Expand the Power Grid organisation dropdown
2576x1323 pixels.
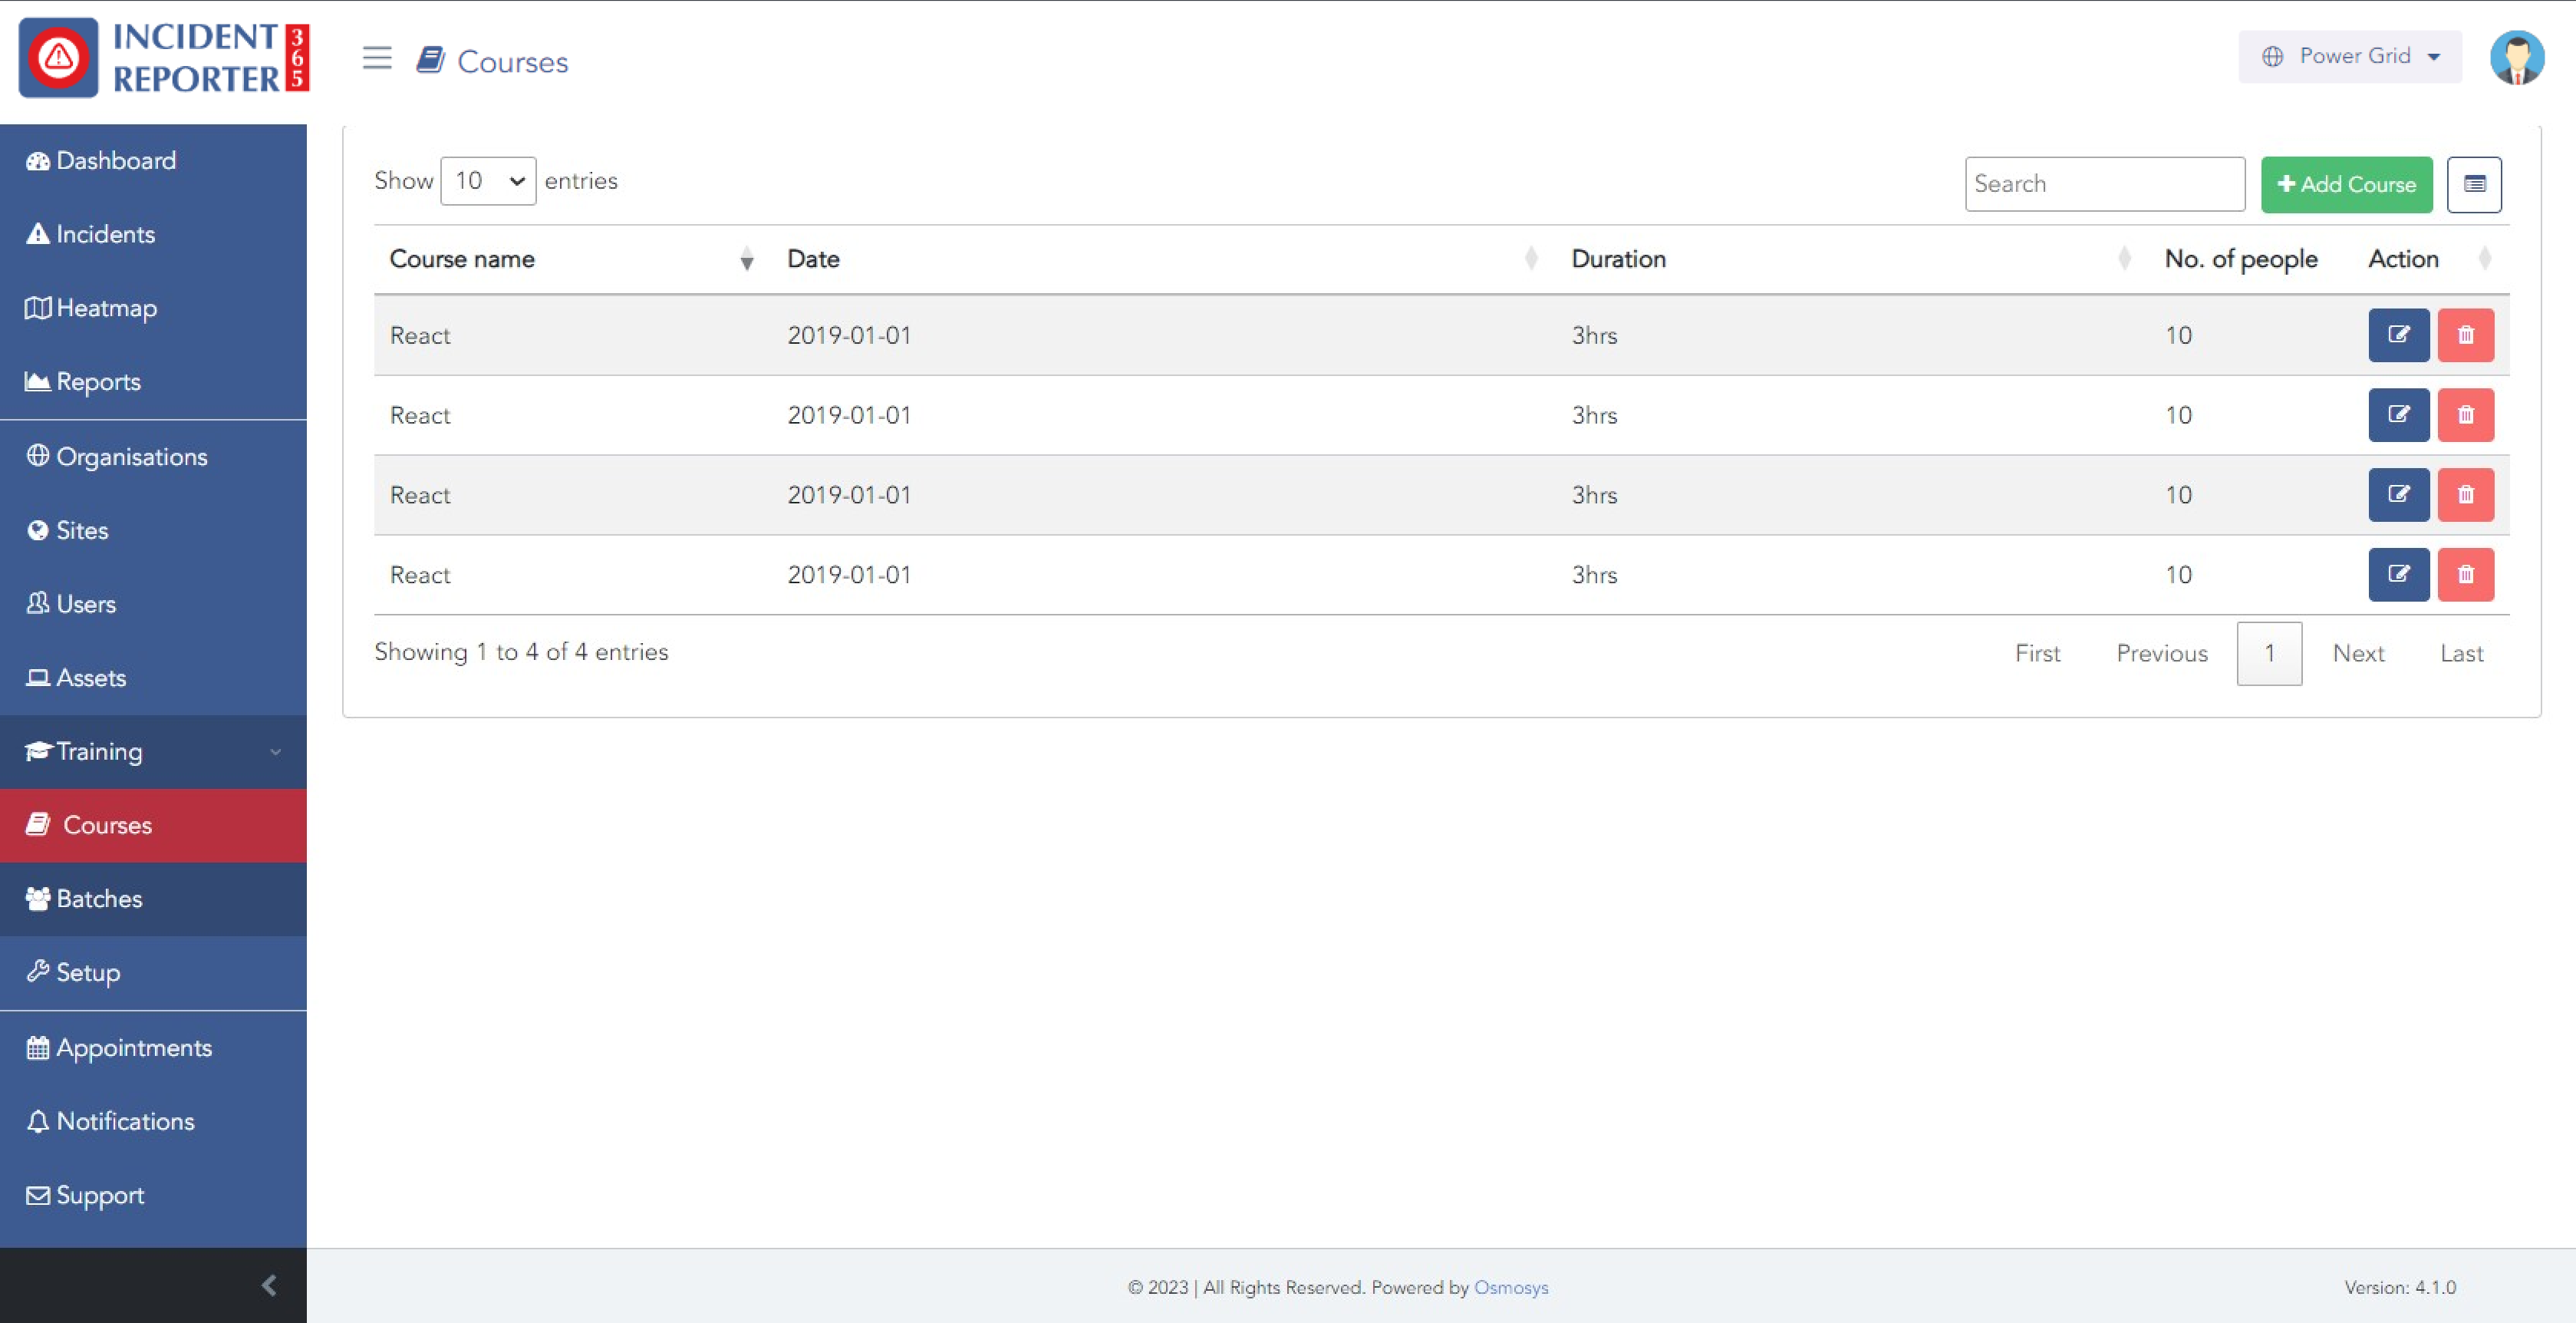click(2350, 57)
